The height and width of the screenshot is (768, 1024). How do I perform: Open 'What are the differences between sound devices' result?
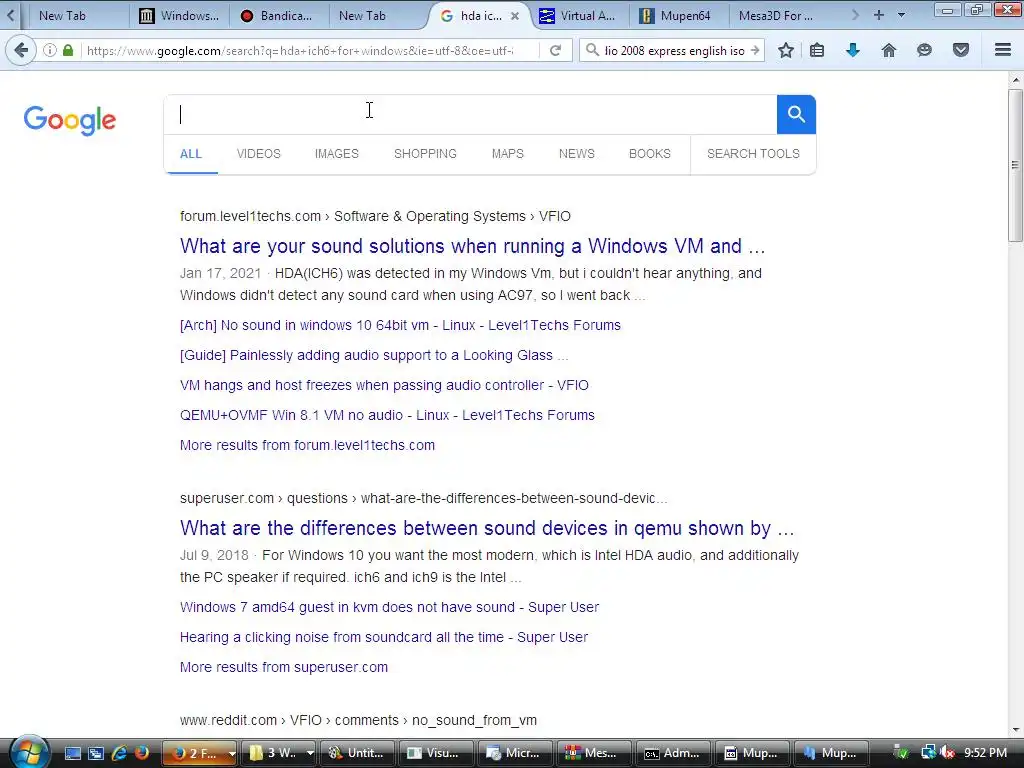(487, 528)
